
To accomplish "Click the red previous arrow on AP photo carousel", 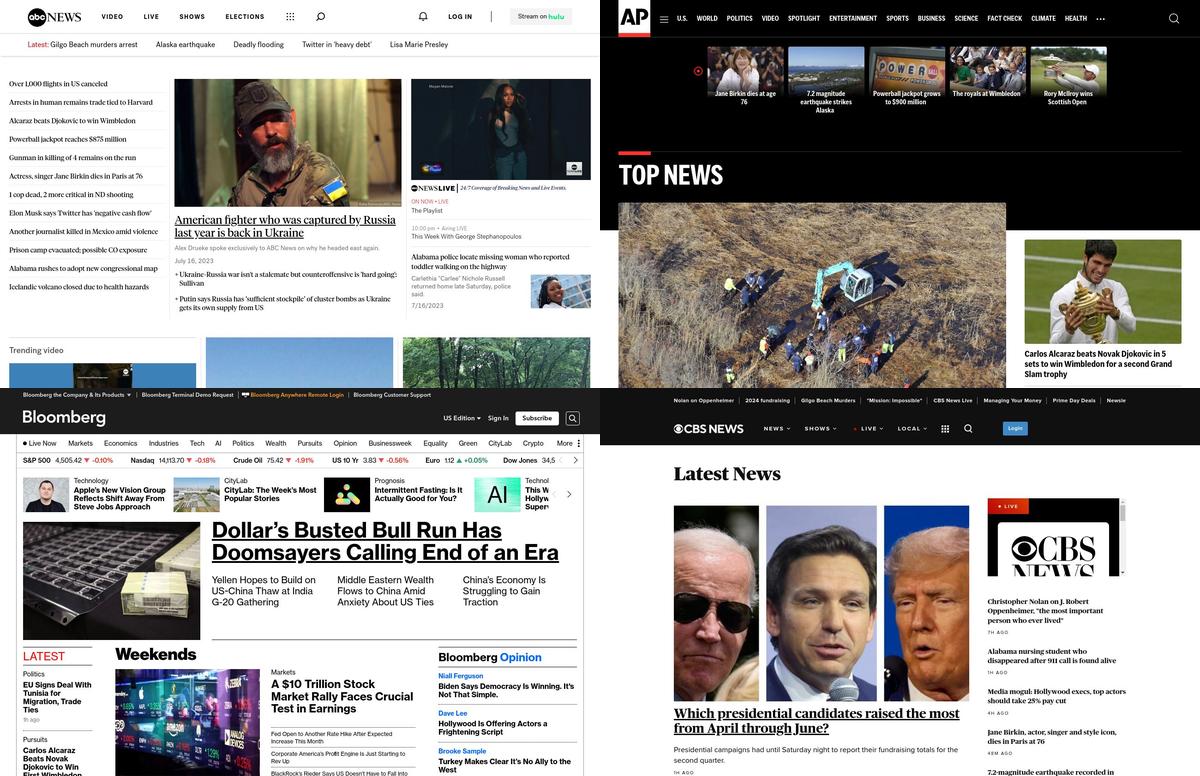I will point(698,70).
